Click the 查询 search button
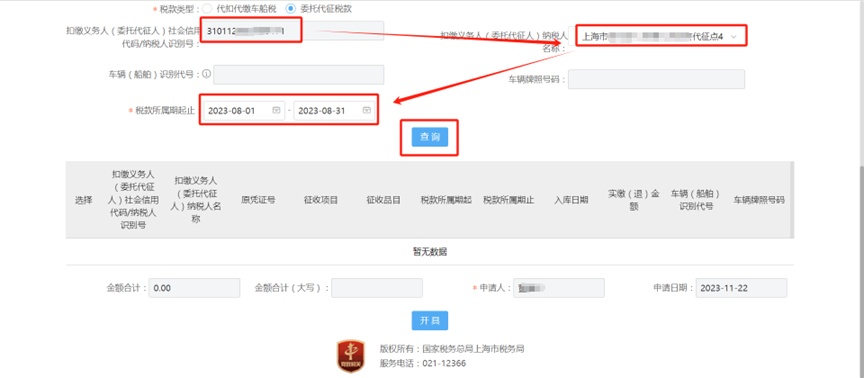This screenshot has height=378, width=864. 430,137
